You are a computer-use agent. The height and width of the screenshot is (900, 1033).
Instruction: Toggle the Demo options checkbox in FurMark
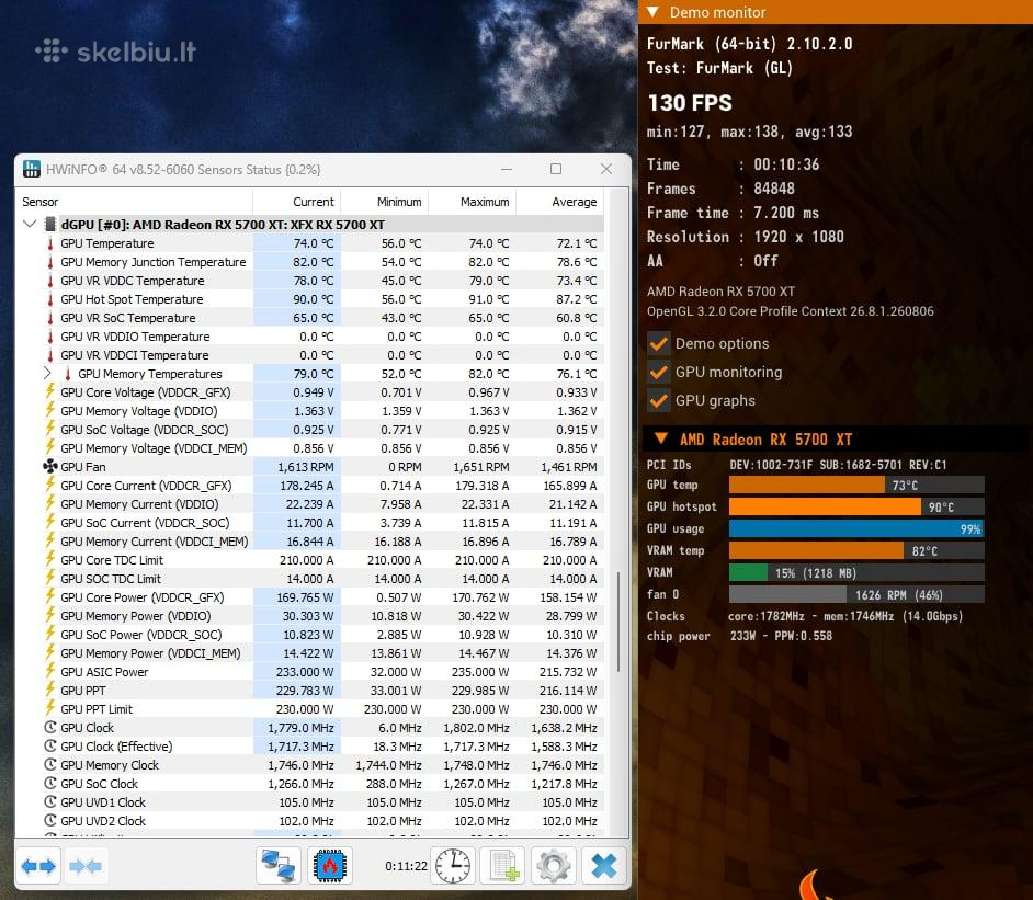coord(658,343)
